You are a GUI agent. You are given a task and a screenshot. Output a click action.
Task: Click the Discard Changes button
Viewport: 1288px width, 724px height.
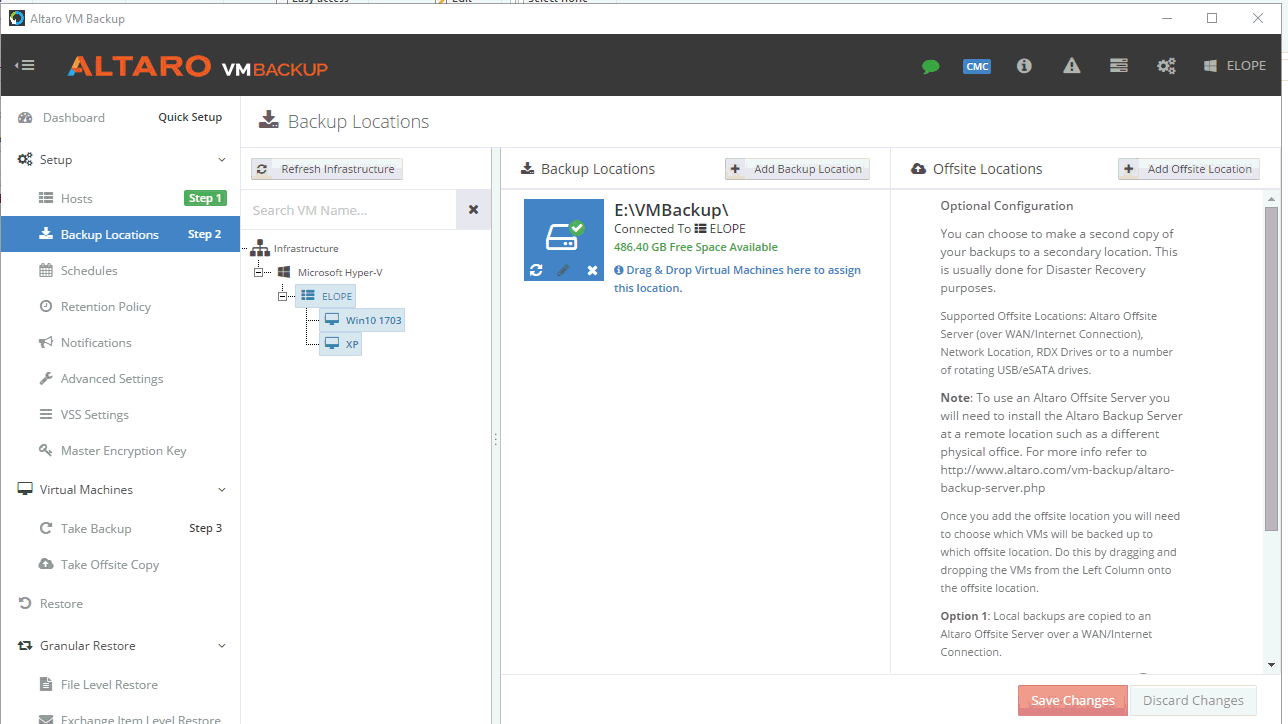[1193, 700]
